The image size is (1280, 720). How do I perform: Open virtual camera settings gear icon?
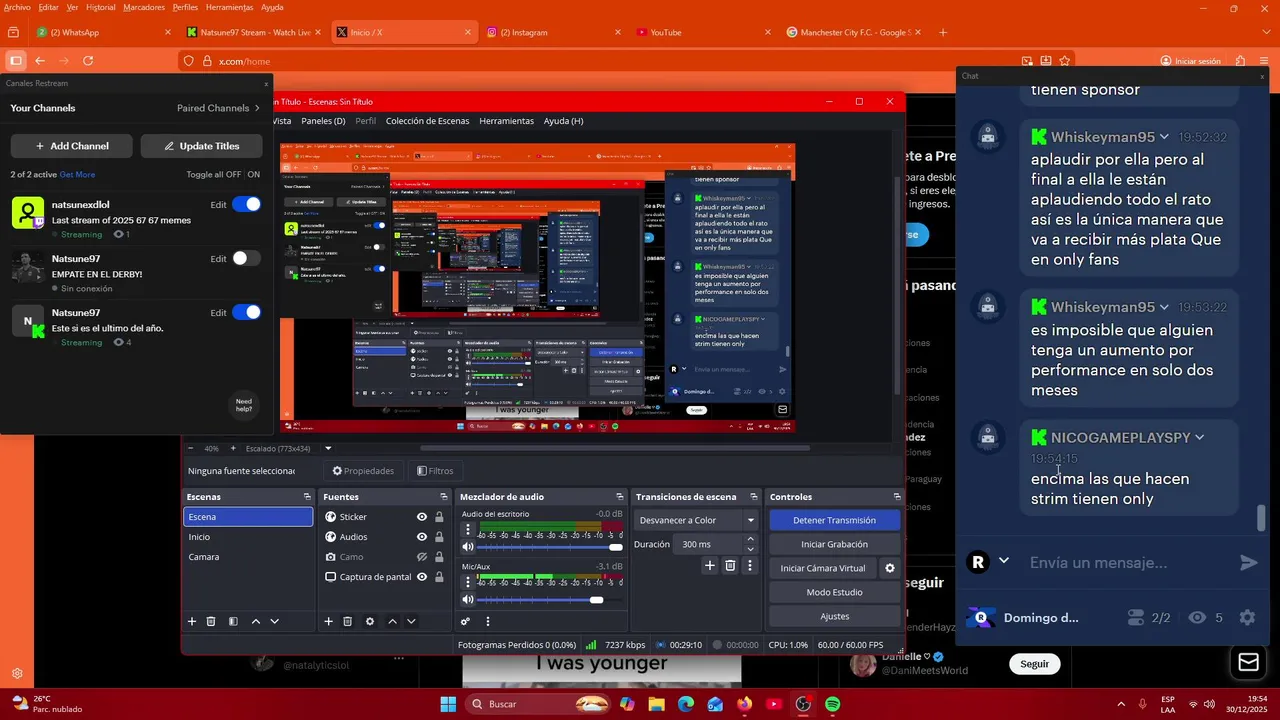coord(889,568)
